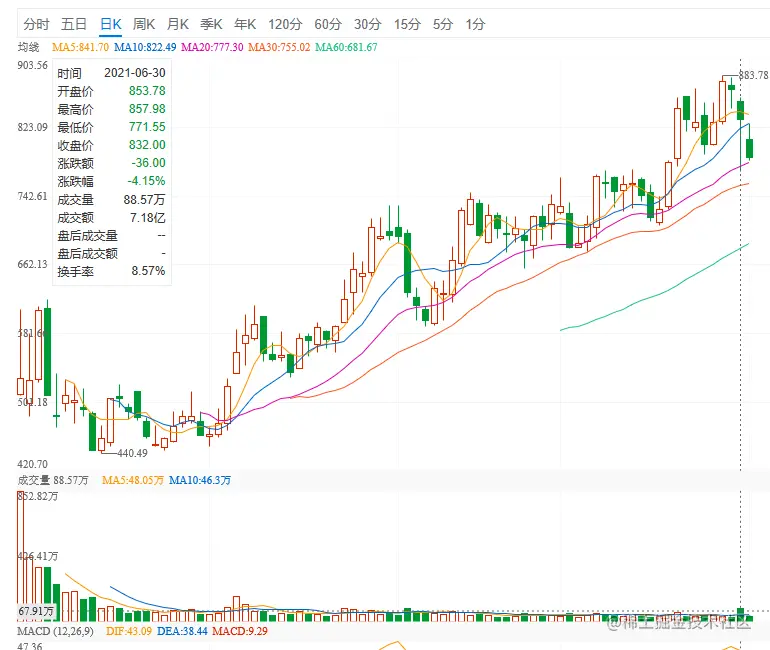
Task: Click the 均线 moving average label
Action: [x=28, y=47]
